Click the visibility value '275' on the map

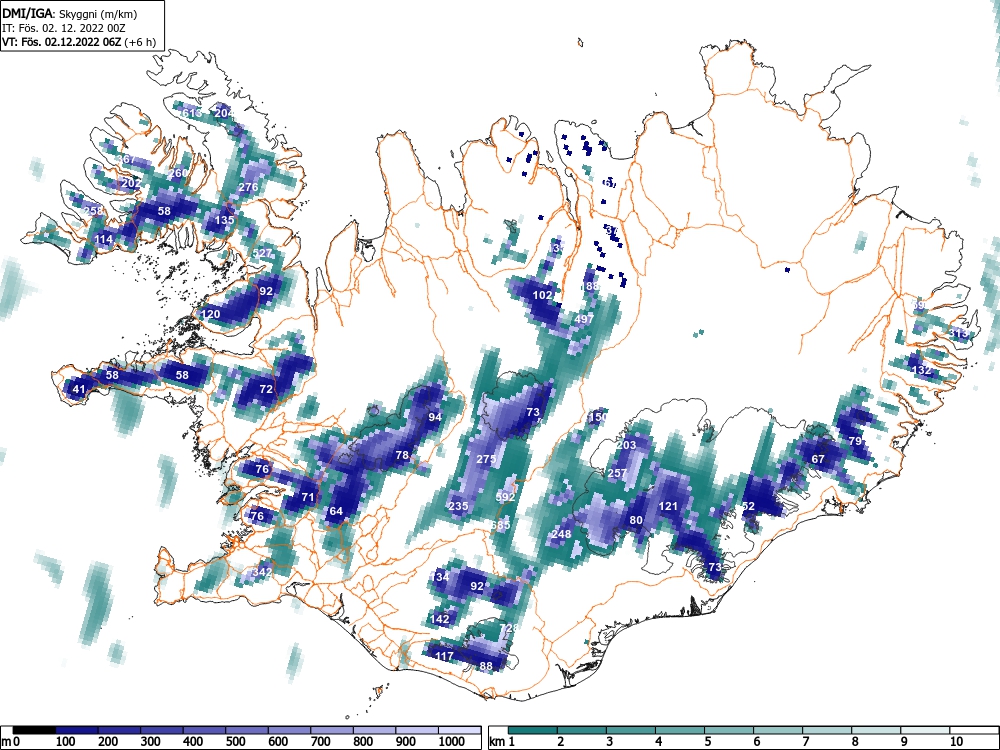[486, 459]
